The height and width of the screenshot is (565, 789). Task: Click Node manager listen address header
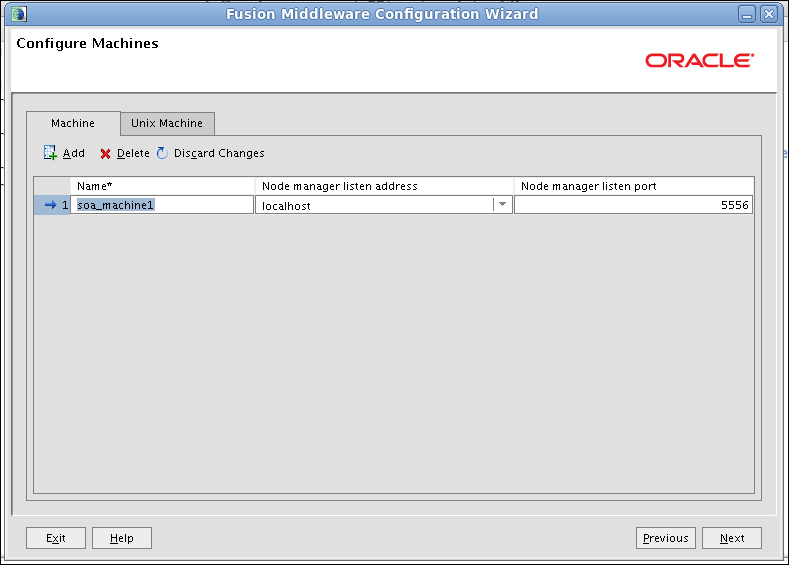[x=384, y=186]
